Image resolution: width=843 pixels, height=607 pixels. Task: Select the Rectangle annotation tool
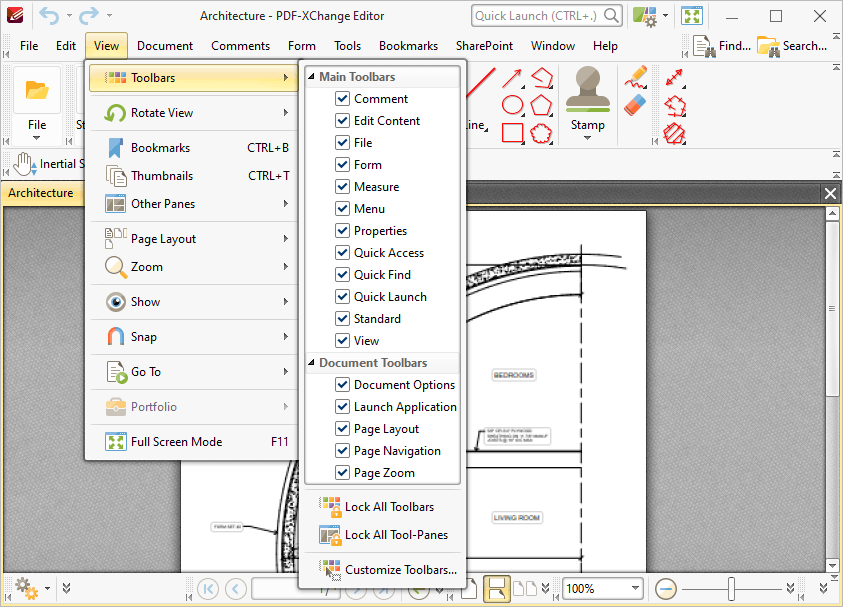click(x=511, y=131)
